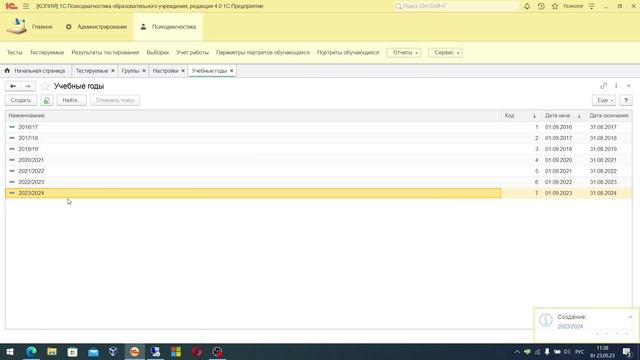Viewport: 640px width, 360px height.
Task: Open the history clock icon
Action: coord(541,6)
